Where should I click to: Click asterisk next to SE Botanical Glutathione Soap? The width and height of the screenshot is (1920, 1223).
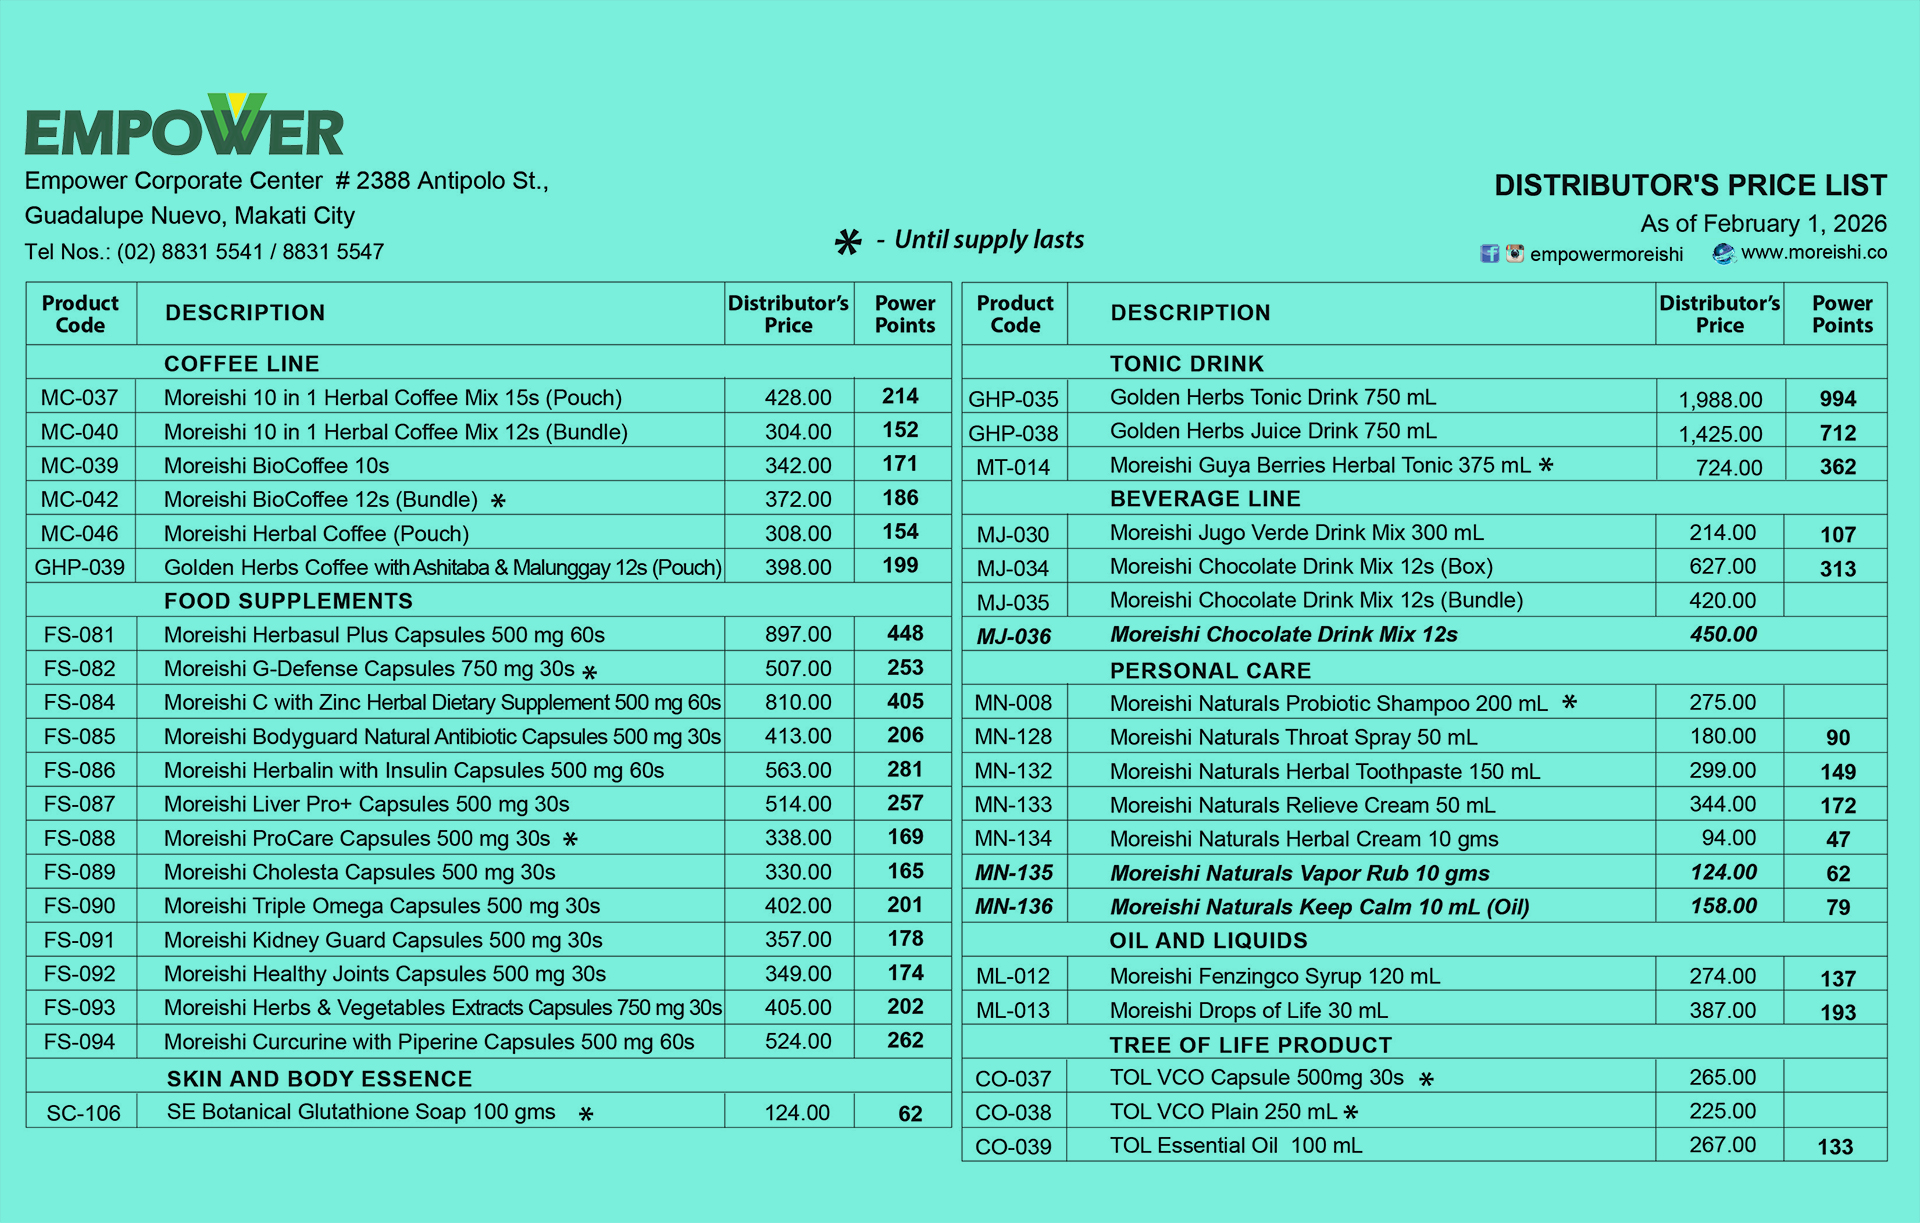[586, 1114]
